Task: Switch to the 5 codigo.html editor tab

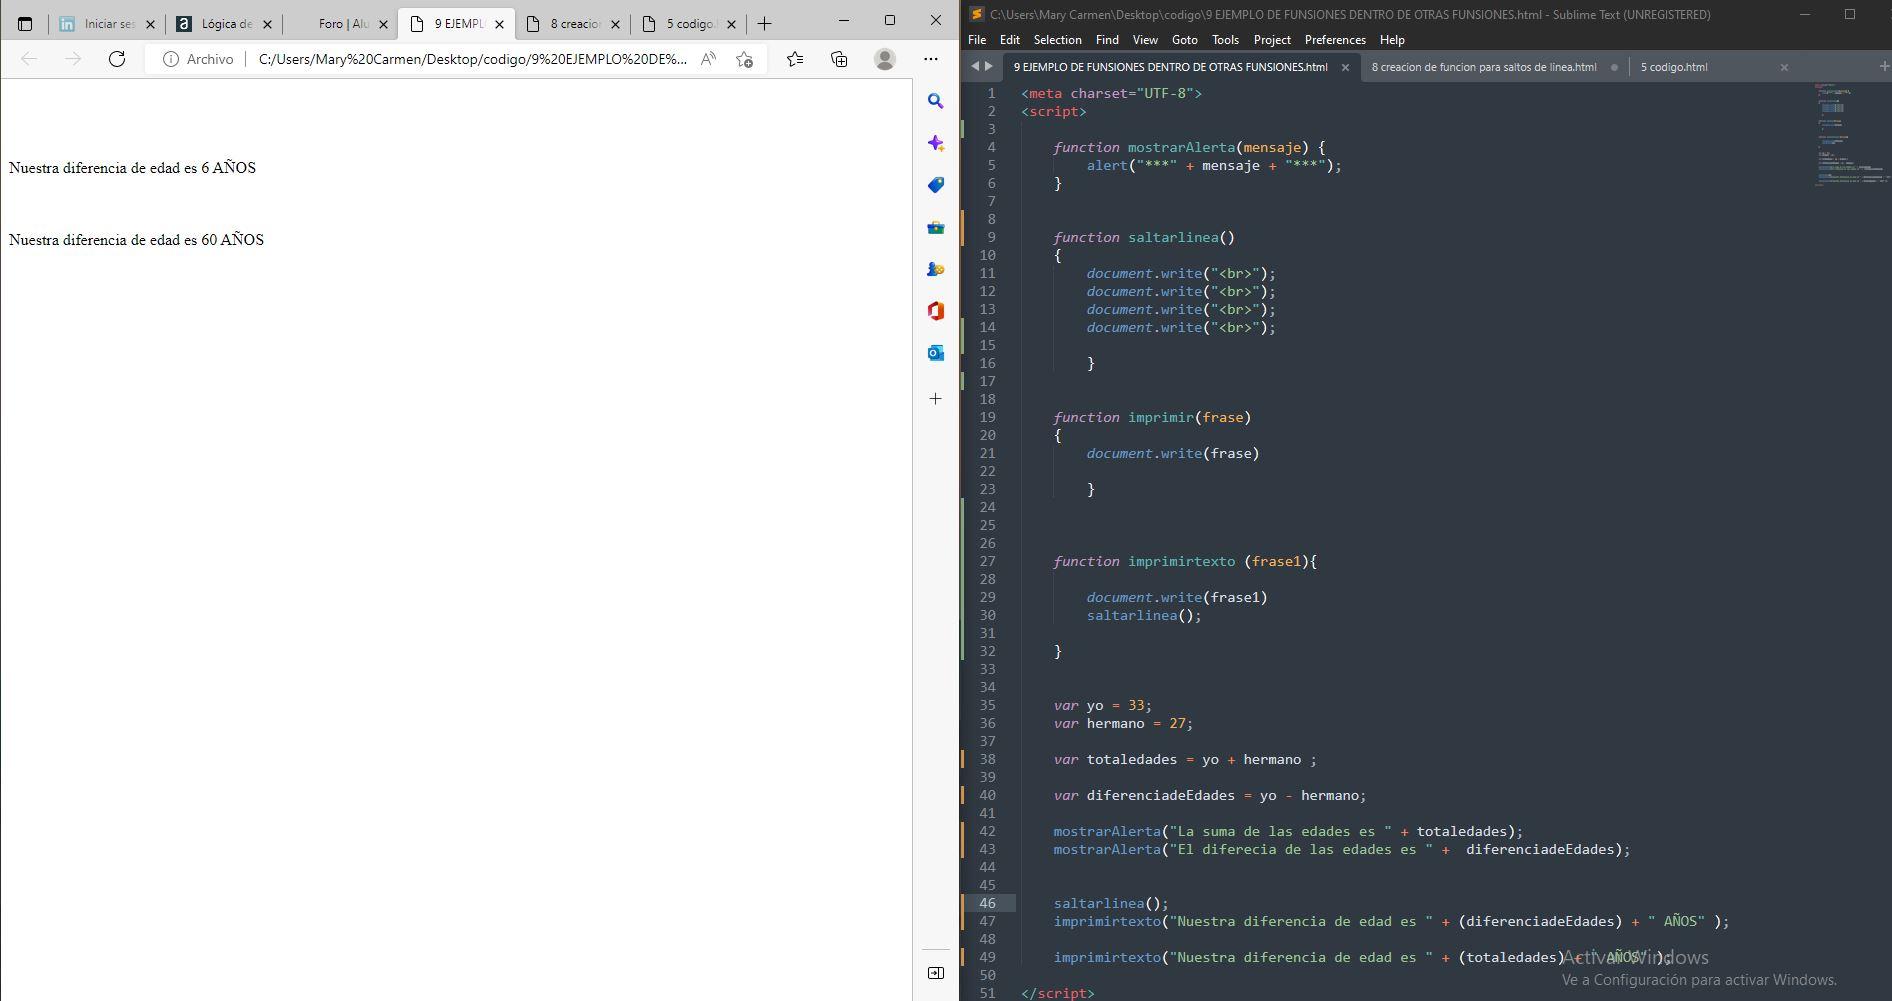Action: [1673, 67]
